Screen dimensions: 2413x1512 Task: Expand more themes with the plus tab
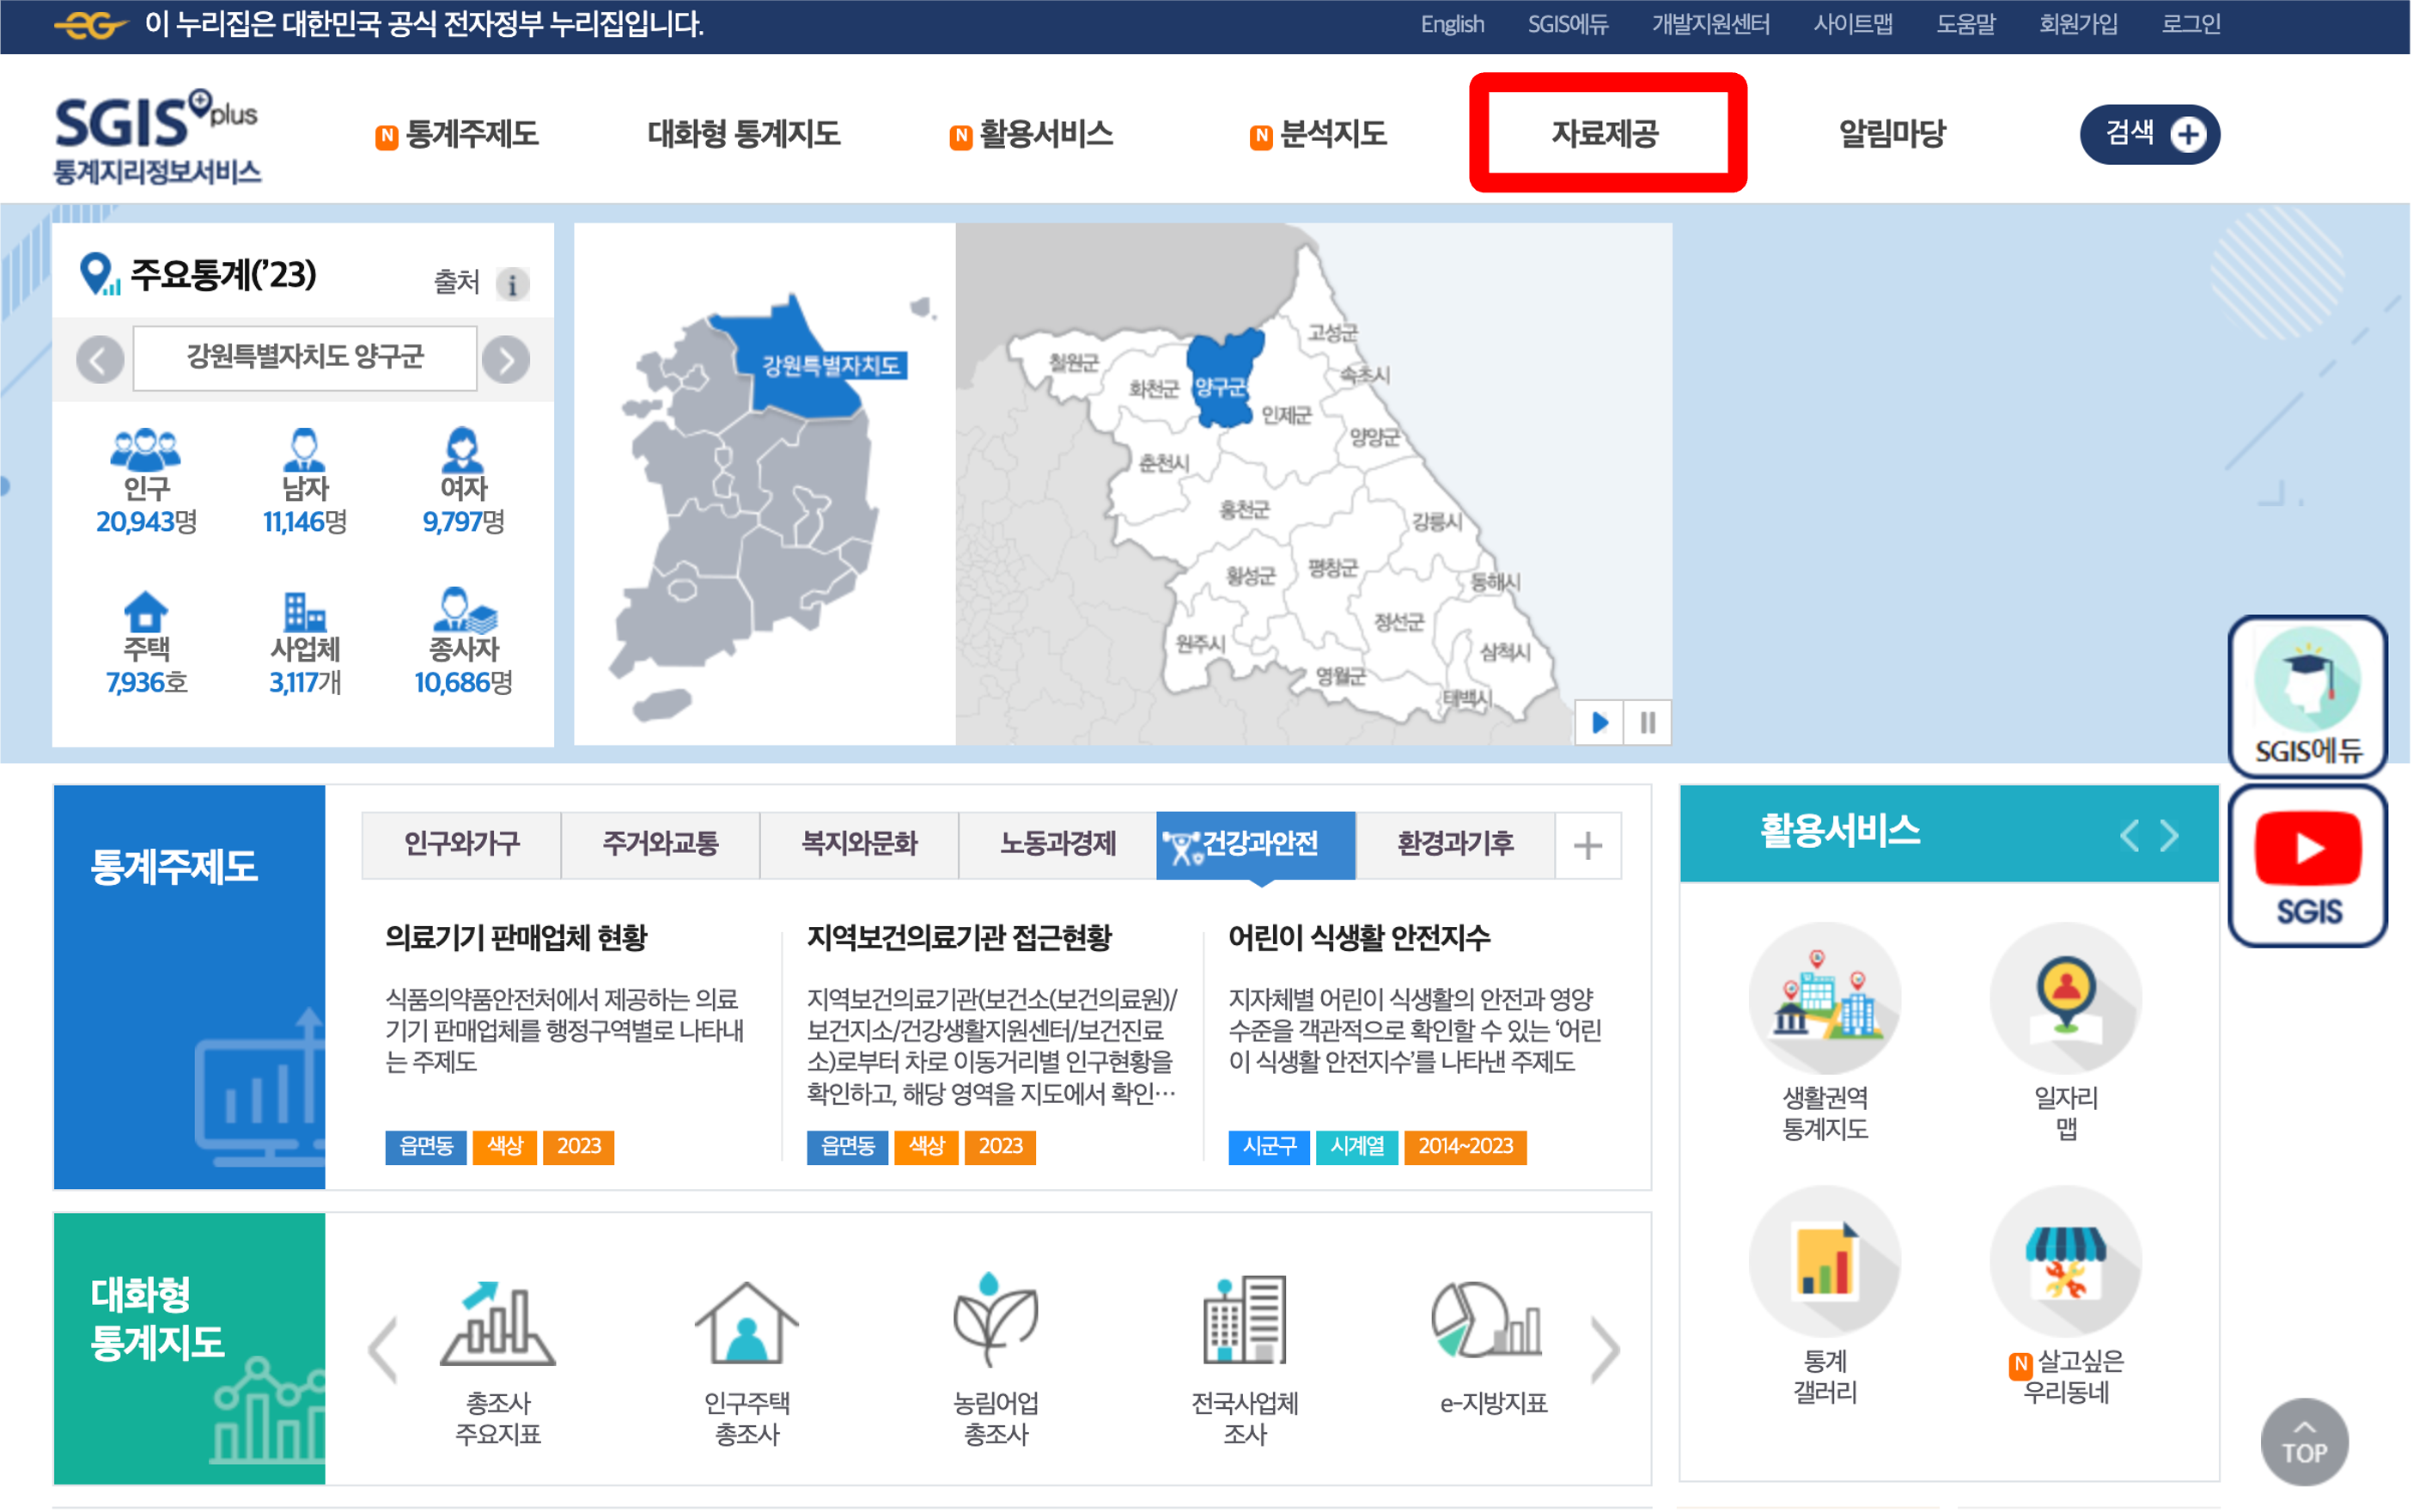[x=1587, y=845]
